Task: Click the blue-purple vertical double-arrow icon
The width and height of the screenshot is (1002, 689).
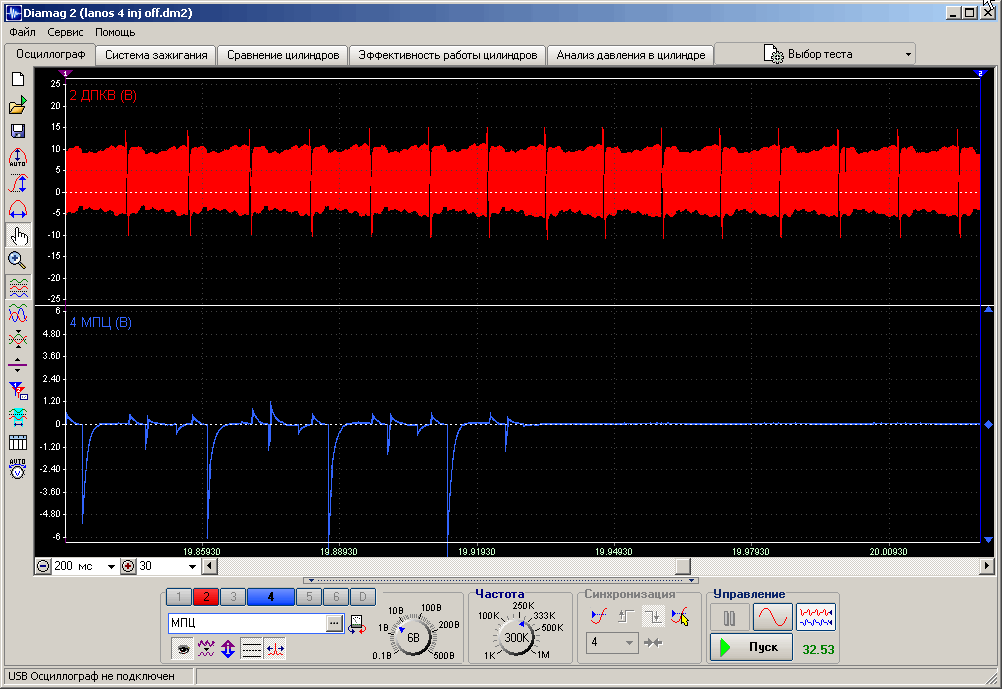Action: pyautogui.click(x=228, y=649)
